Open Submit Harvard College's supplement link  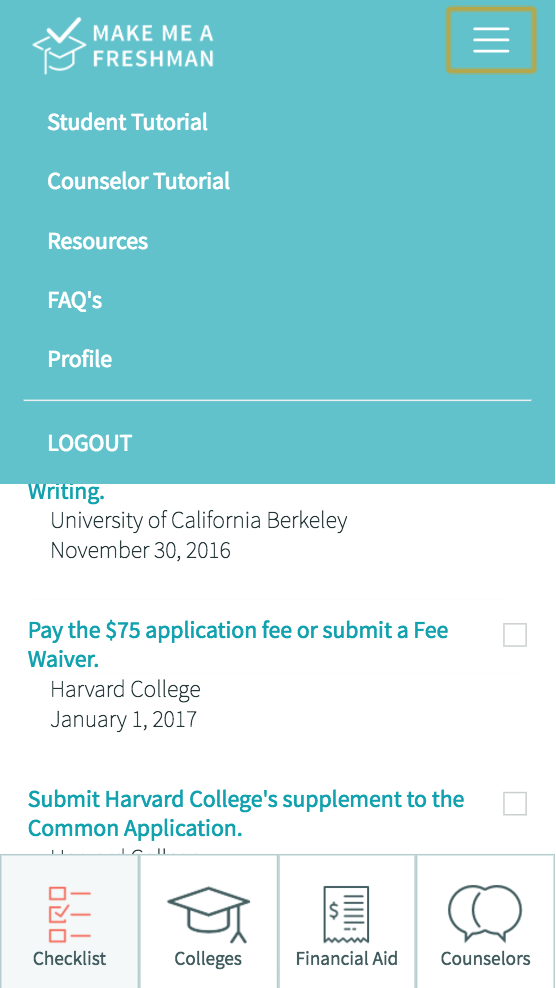[x=246, y=813]
